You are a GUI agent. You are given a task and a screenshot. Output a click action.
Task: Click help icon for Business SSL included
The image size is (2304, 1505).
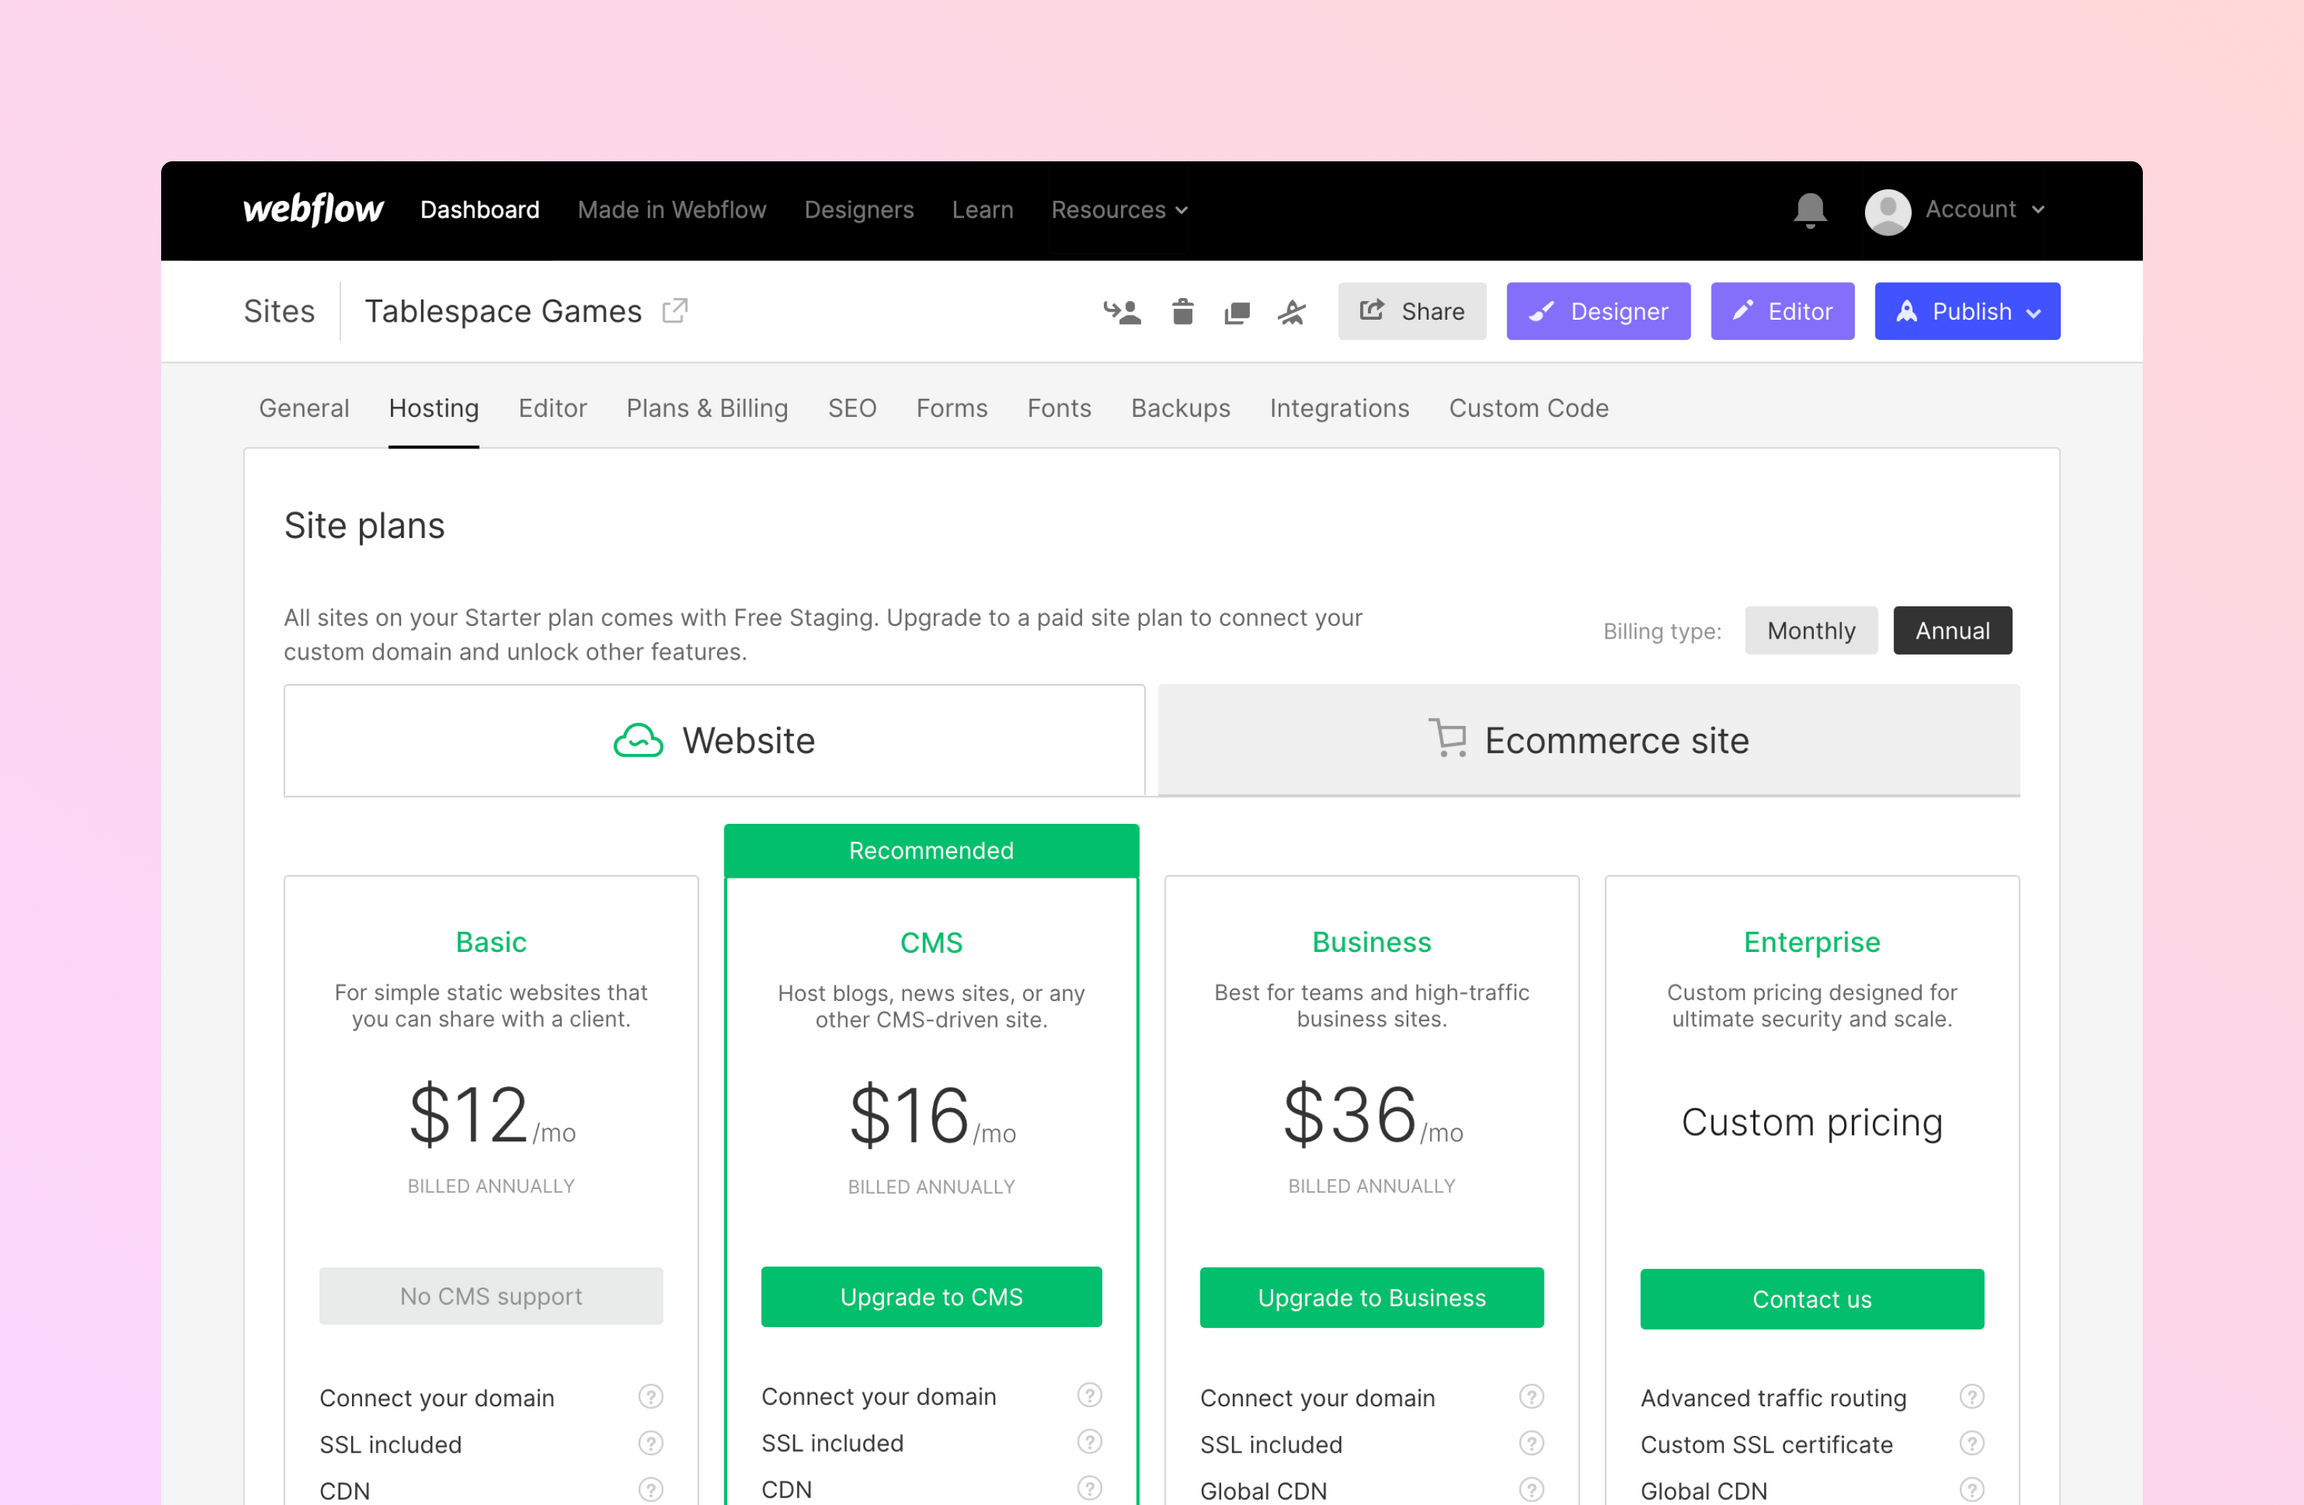pyautogui.click(x=1531, y=1443)
